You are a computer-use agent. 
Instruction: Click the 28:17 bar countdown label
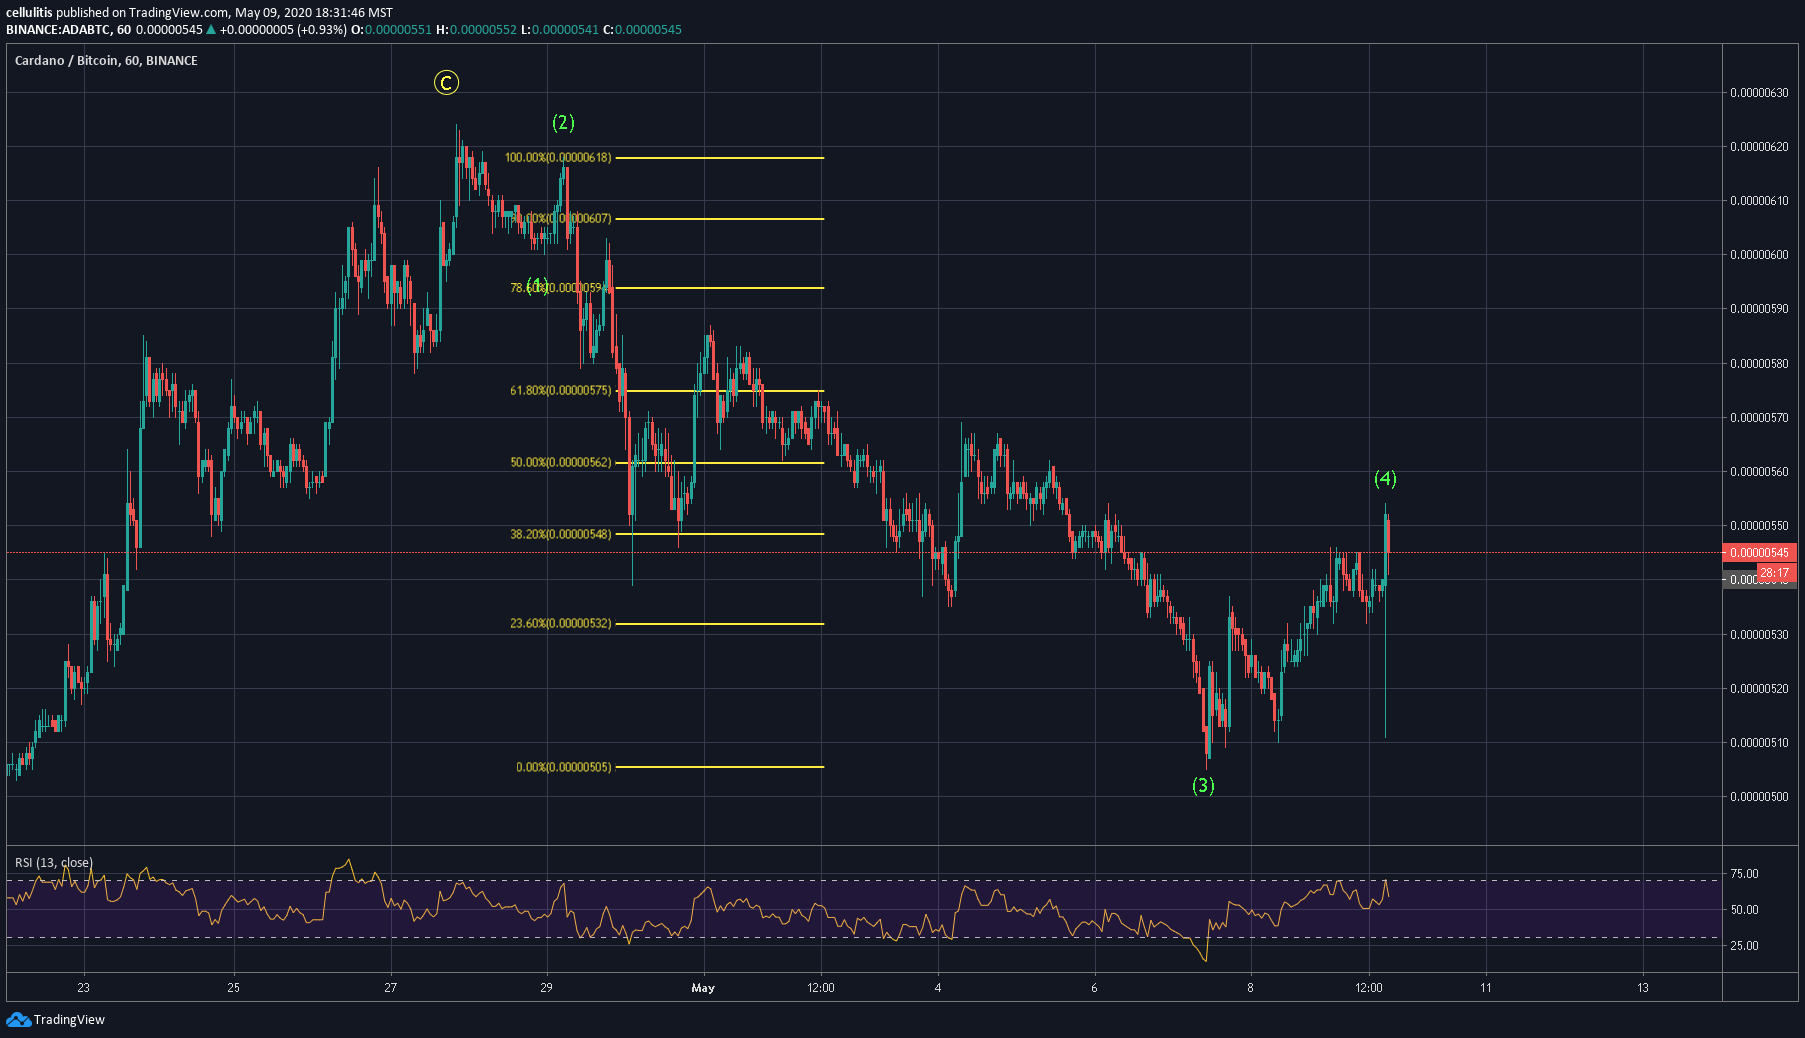1775,573
